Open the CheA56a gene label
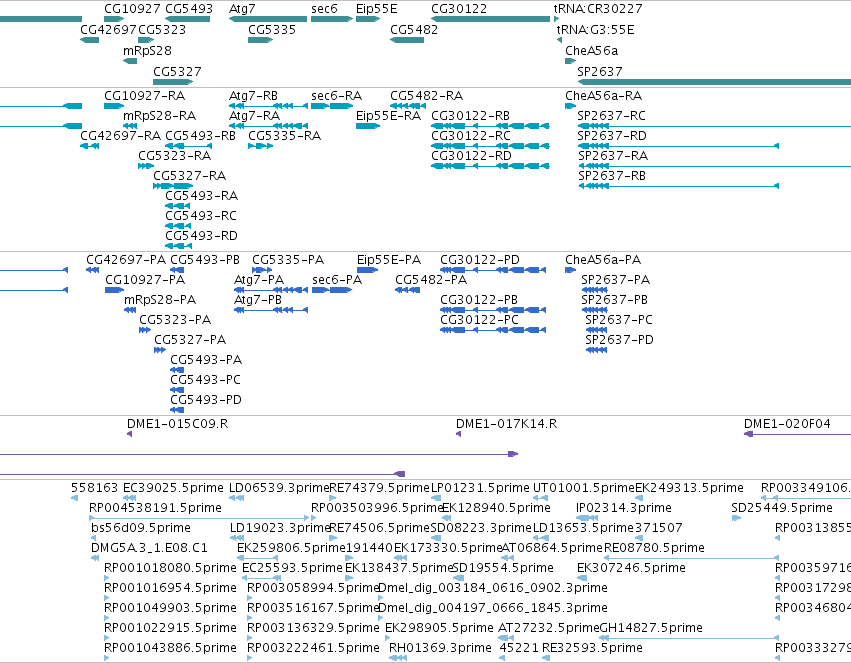This screenshot has width=851, height=663. point(592,50)
